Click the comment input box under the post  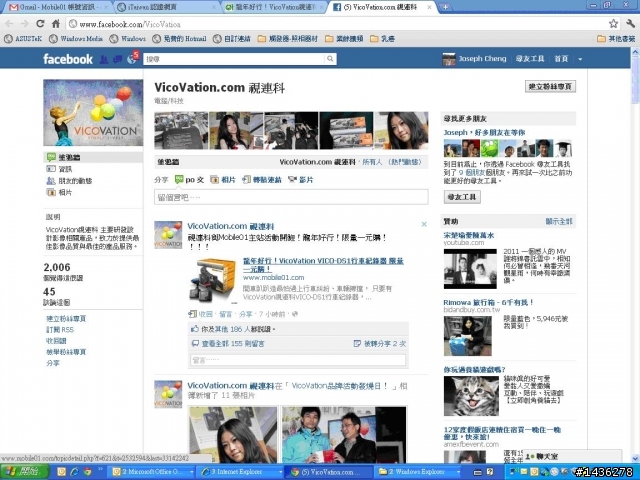pyautogui.click(x=298, y=360)
